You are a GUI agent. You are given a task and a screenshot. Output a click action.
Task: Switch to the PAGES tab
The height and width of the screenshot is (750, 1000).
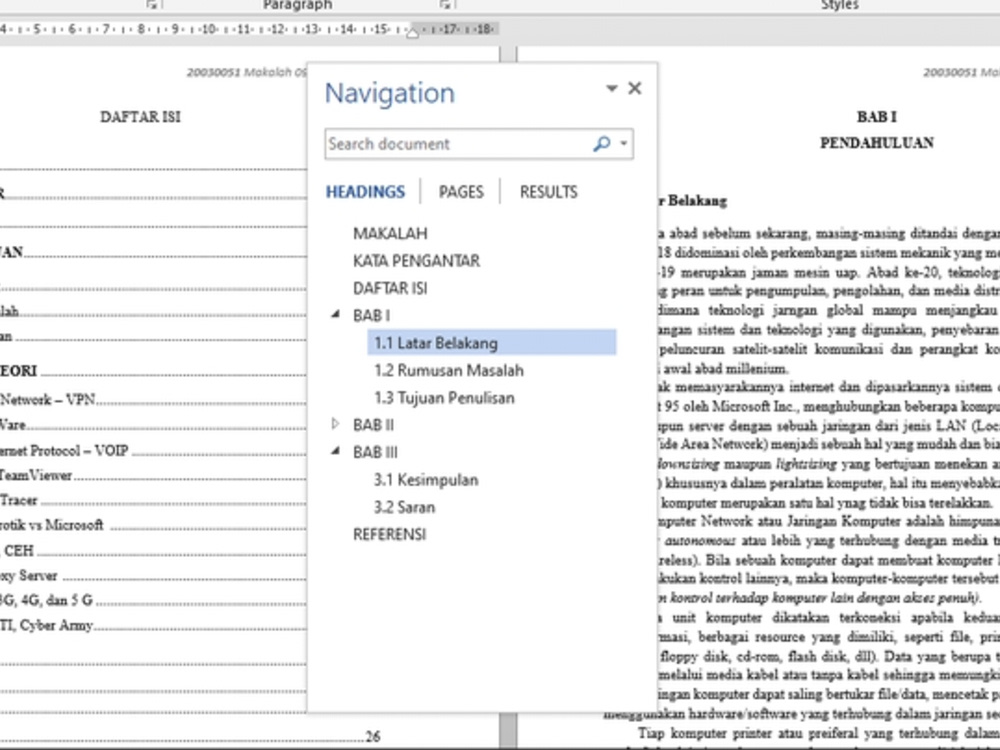461,192
